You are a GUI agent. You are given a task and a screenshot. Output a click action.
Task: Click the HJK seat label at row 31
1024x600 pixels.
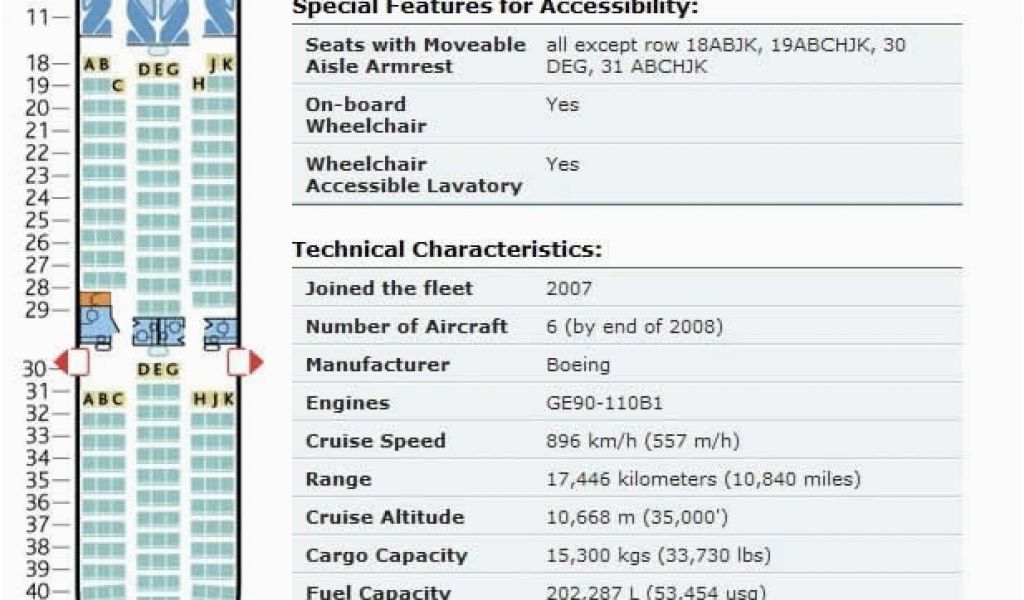coord(213,399)
